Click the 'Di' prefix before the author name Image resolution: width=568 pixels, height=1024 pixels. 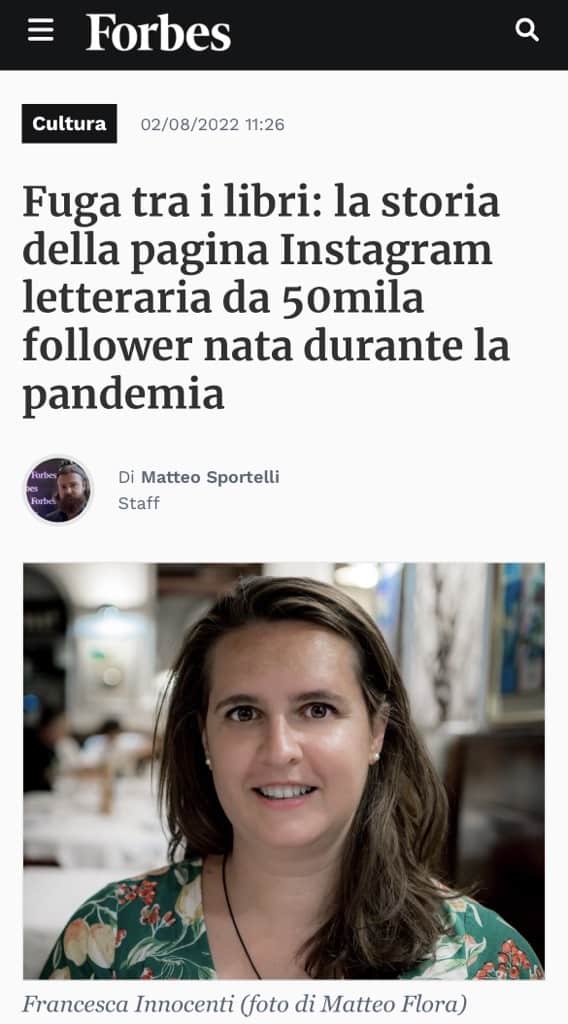click(x=125, y=477)
